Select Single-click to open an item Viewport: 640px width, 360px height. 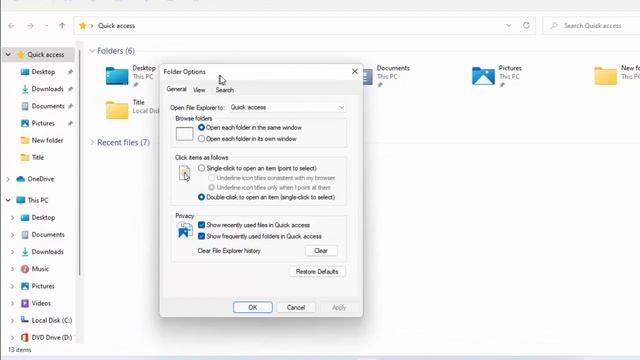[x=257, y=168]
